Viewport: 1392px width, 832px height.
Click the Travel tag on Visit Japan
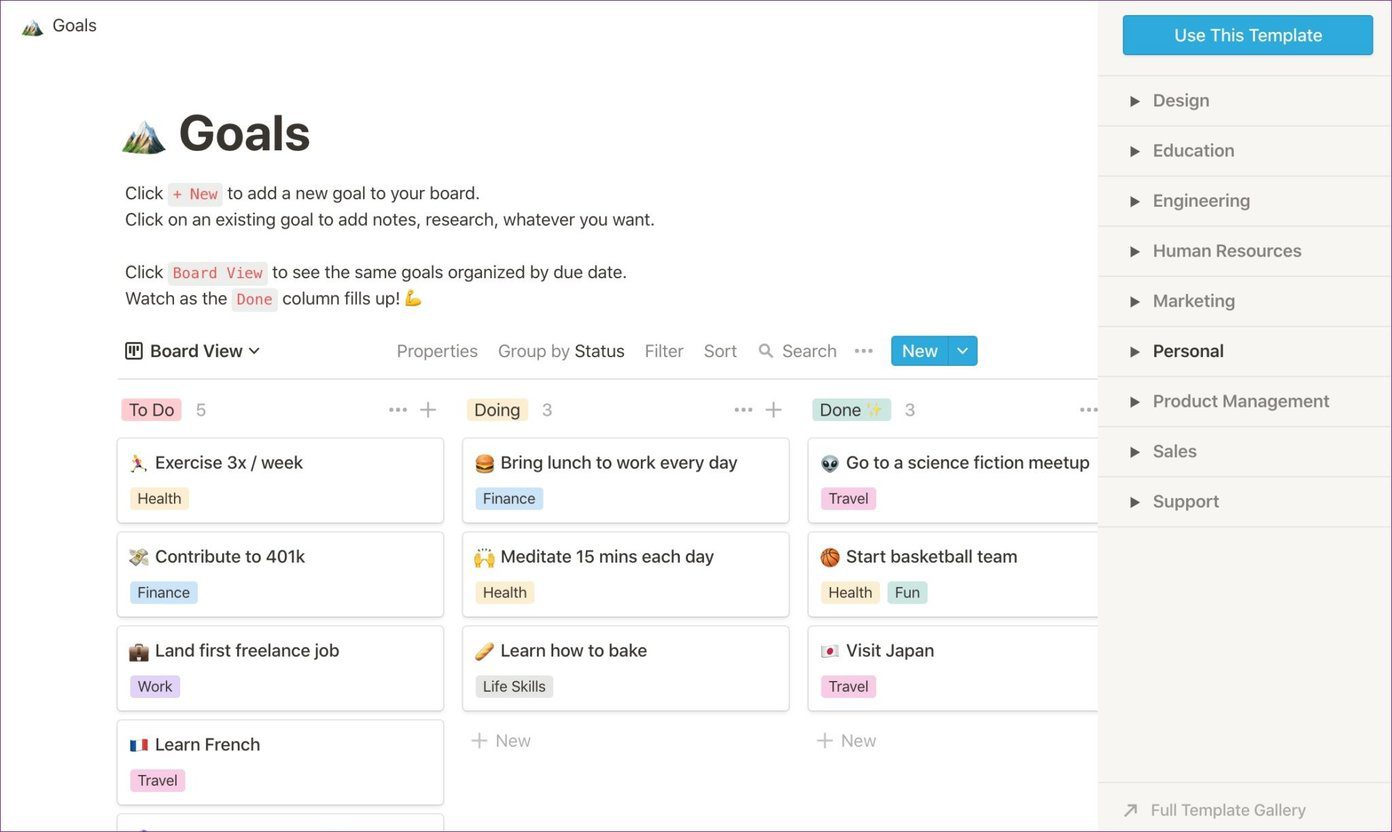(x=848, y=687)
